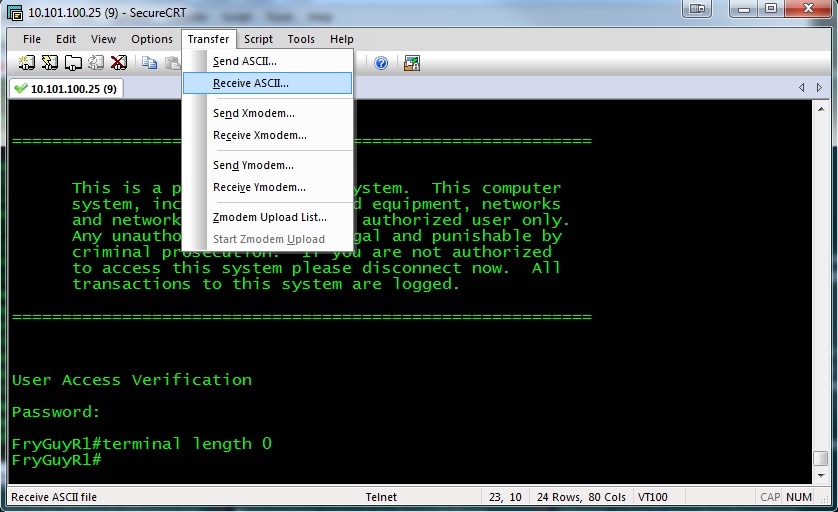Open the Help menu
This screenshot has height=512, width=838.
point(342,39)
